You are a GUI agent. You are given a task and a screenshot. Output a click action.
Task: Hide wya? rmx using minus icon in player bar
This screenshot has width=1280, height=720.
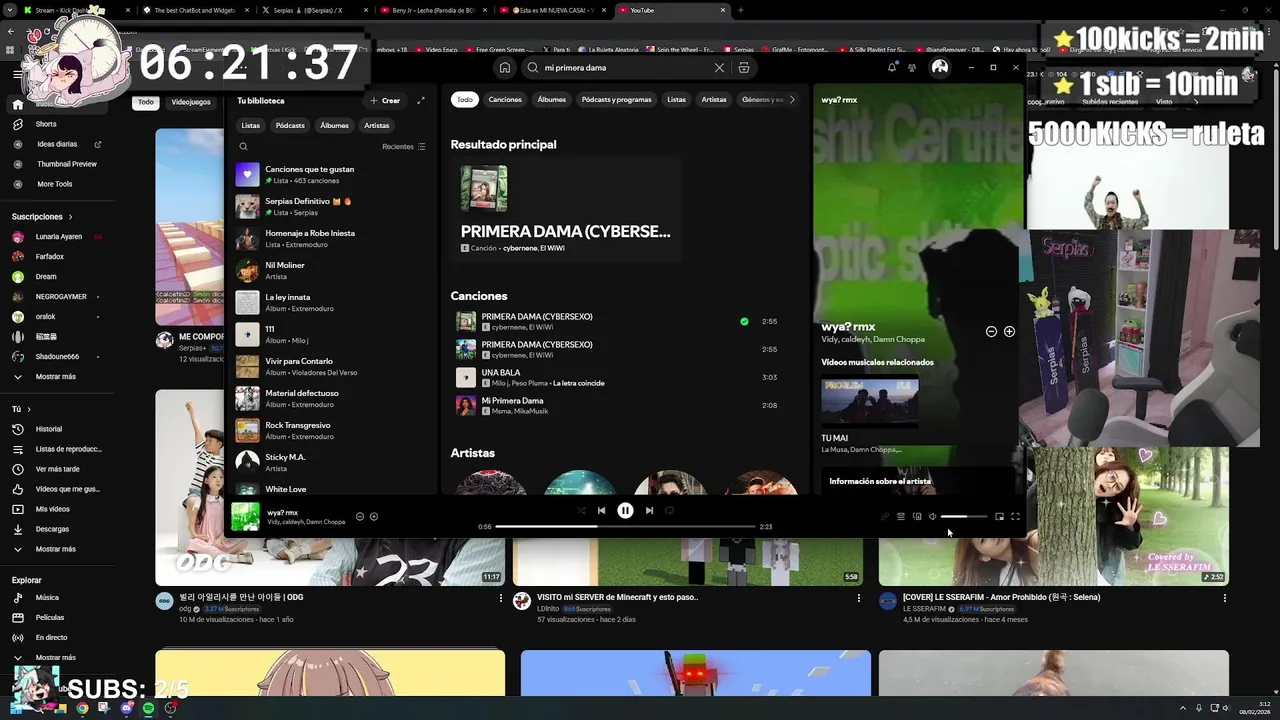coord(360,517)
